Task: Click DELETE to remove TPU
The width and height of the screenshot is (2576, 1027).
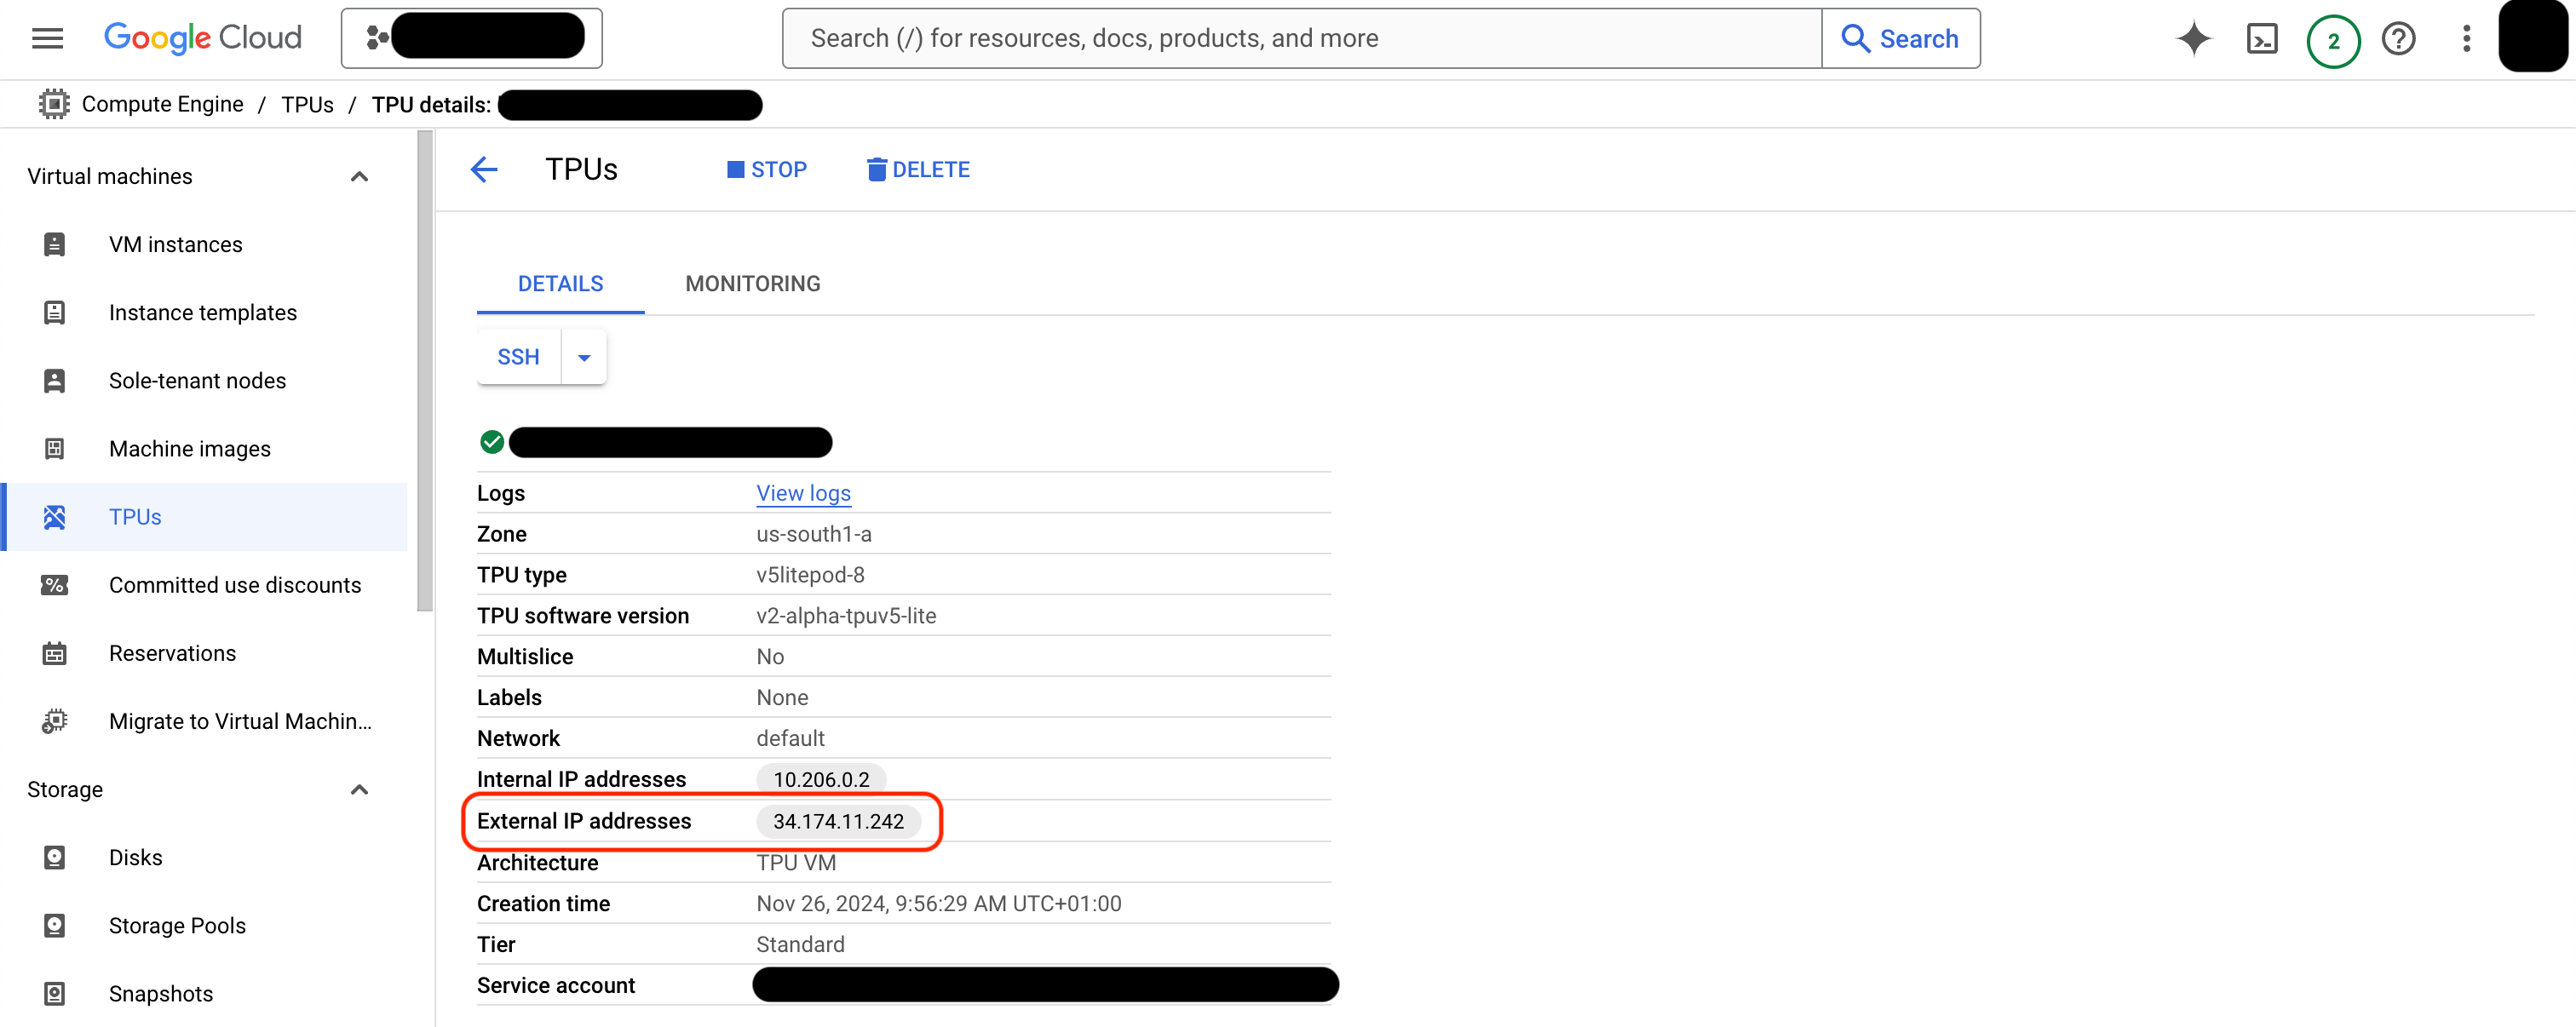Action: click(x=917, y=168)
